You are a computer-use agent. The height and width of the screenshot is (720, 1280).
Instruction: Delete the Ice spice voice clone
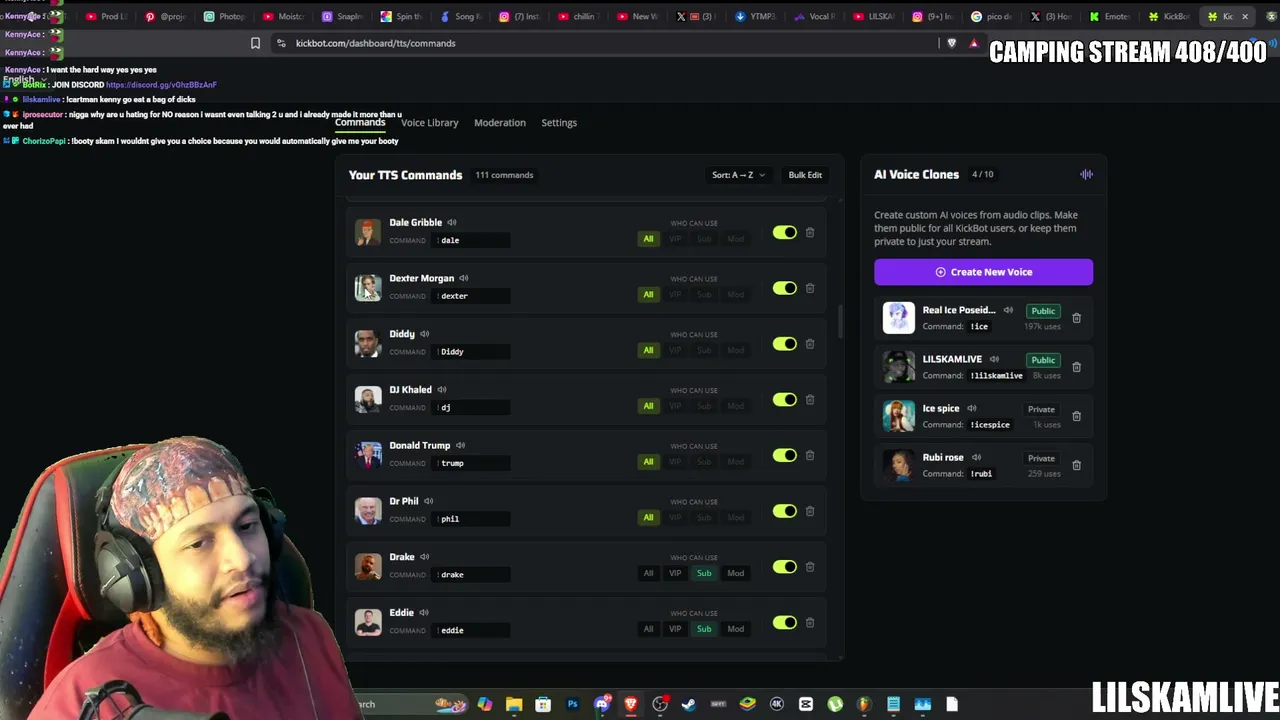tap(1077, 416)
